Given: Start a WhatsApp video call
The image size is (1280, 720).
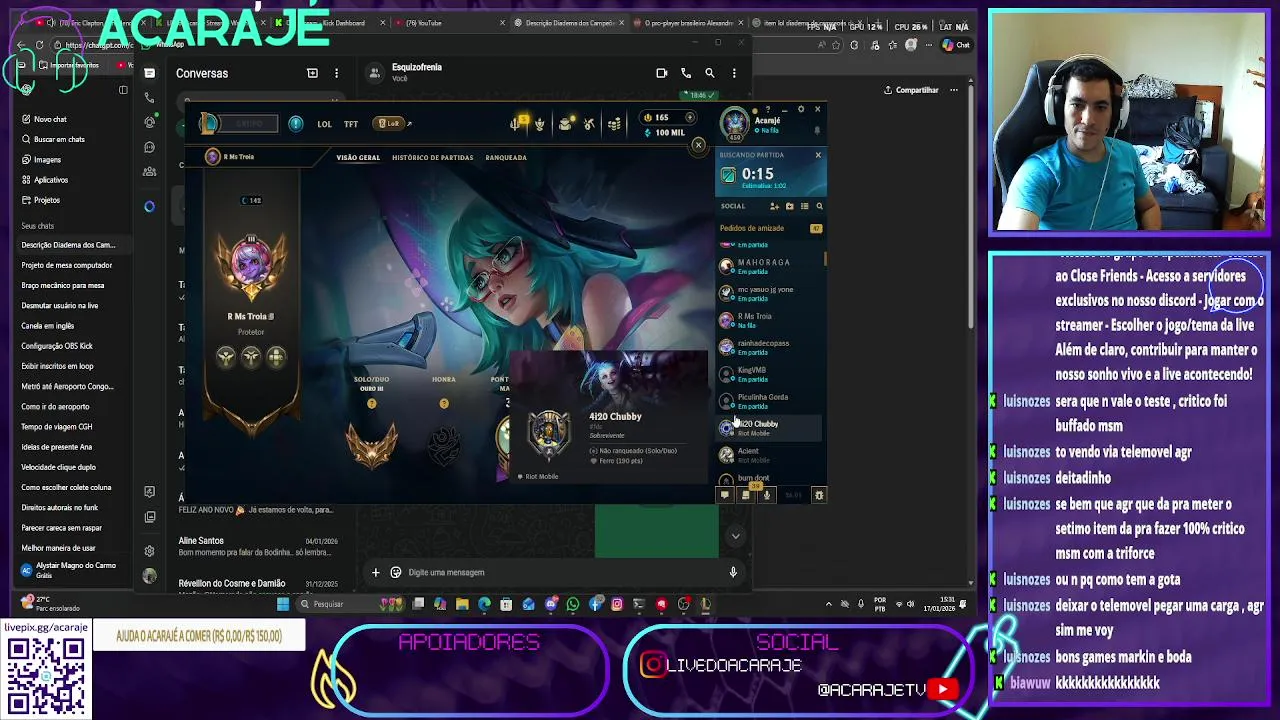Looking at the screenshot, I should 661,73.
